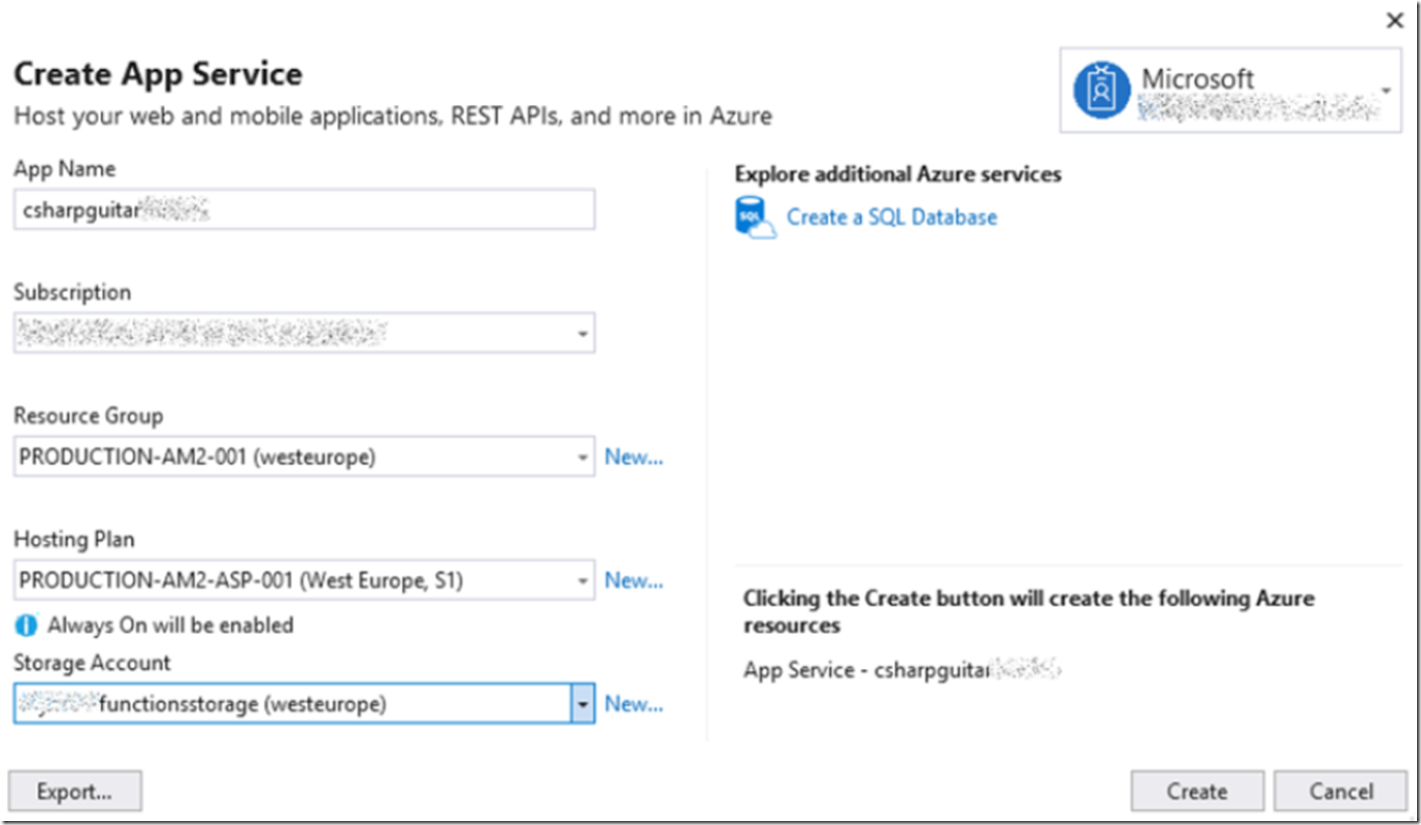The height and width of the screenshot is (825, 1421).
Task: Click the Hosting Plan label
Action: pos(74,539)
